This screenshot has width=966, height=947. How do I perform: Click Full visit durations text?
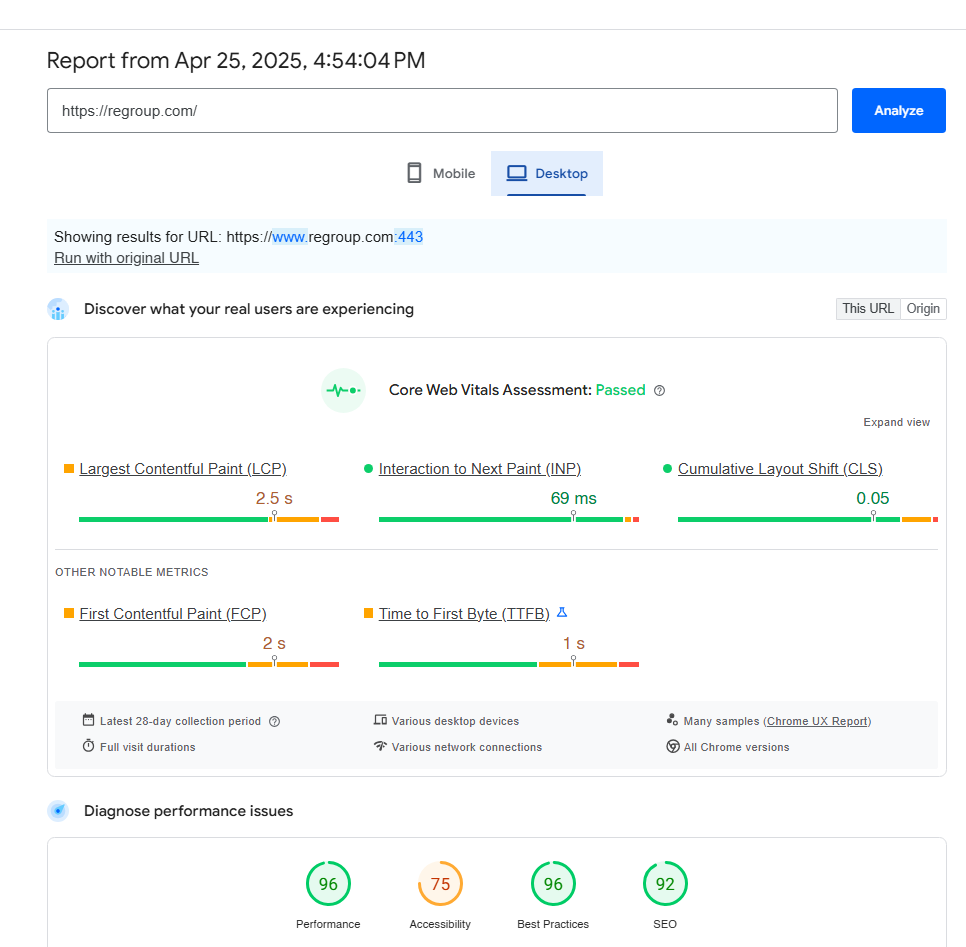[147, 747]
